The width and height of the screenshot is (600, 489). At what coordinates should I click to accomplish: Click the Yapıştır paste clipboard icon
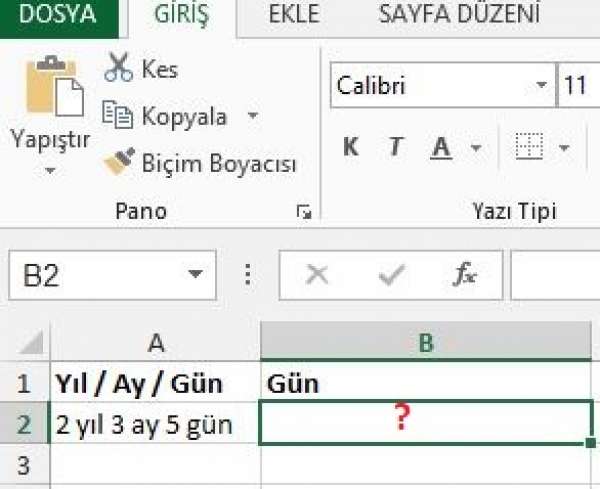pyautogui.click(x=55, y=86)
